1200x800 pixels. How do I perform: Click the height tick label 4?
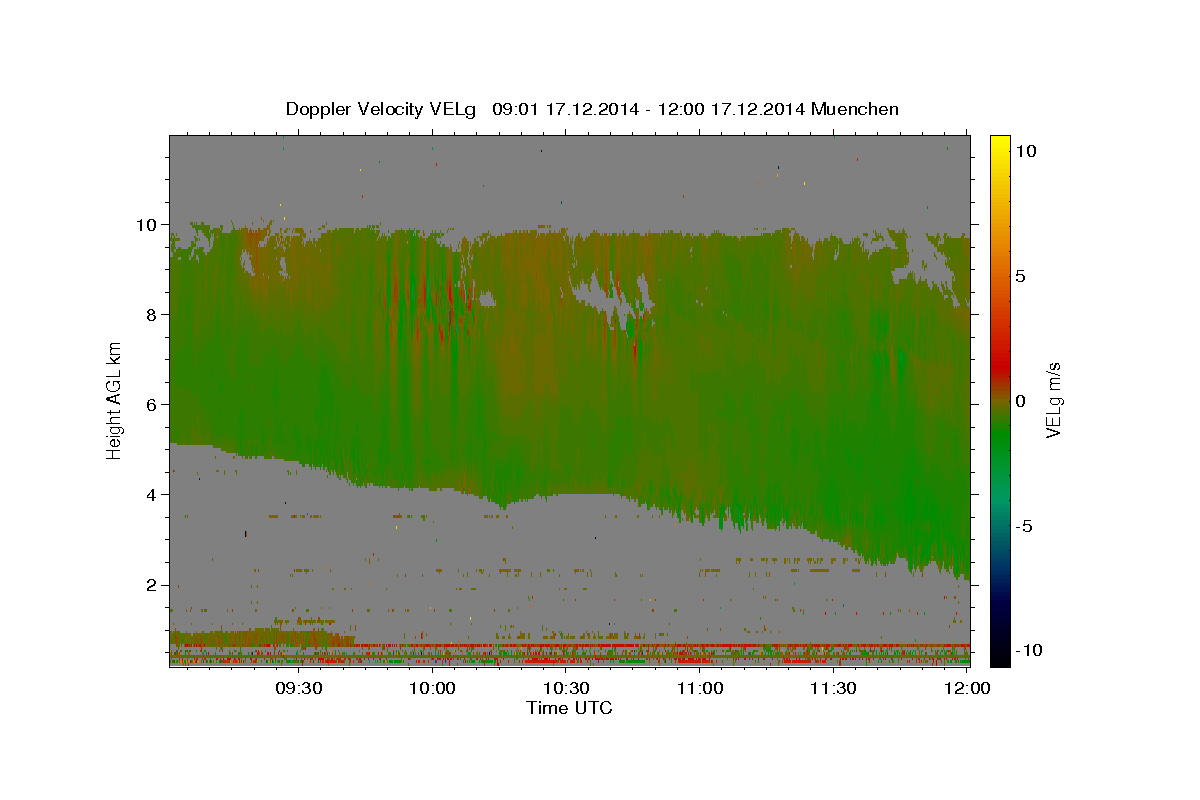coord(154,494)
